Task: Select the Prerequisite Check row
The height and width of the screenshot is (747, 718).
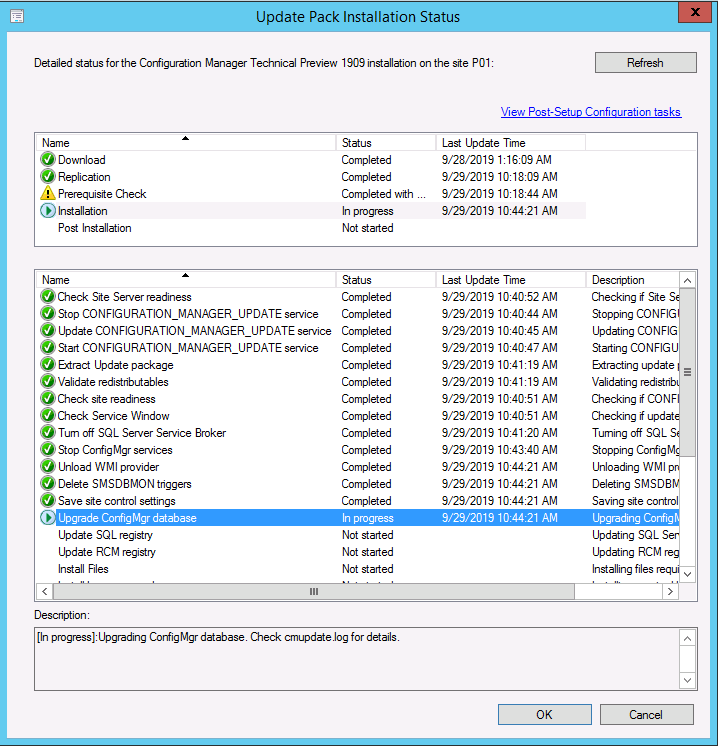Action: (312, 193)
